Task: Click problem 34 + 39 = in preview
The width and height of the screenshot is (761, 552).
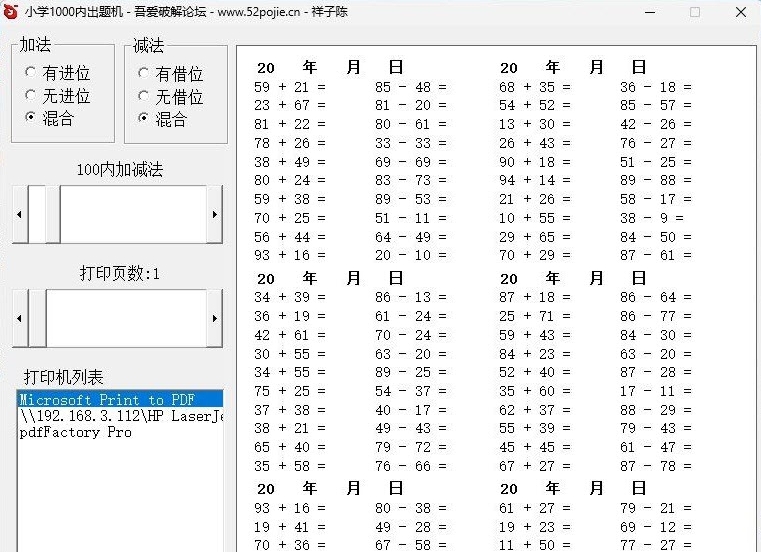Action: click(290, 297)
